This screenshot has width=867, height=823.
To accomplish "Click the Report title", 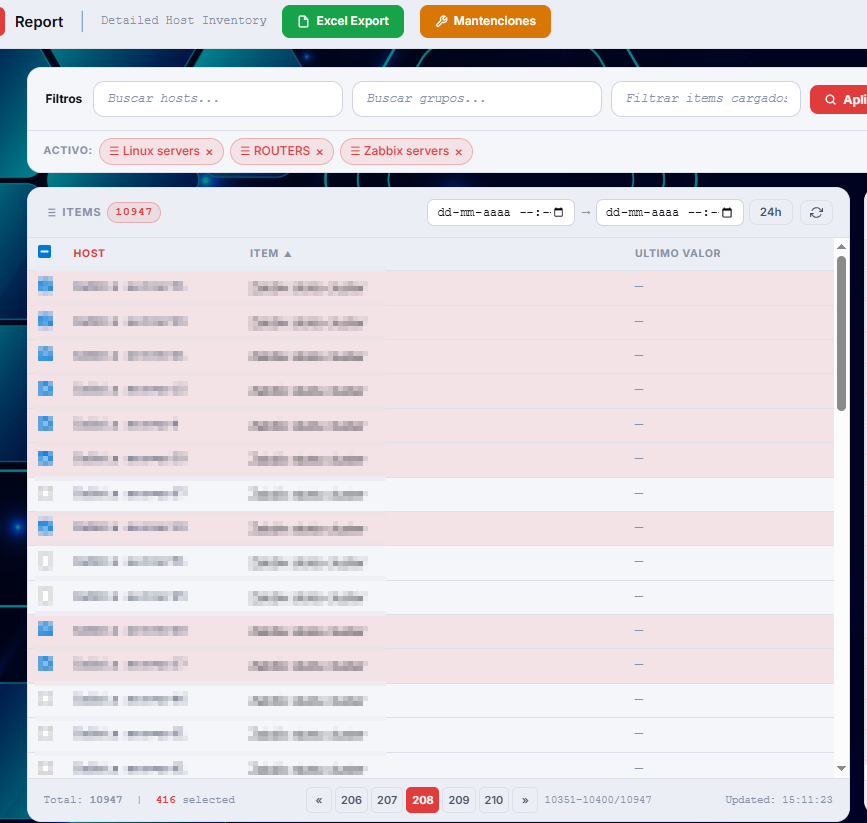I will (x=39, y=22).
